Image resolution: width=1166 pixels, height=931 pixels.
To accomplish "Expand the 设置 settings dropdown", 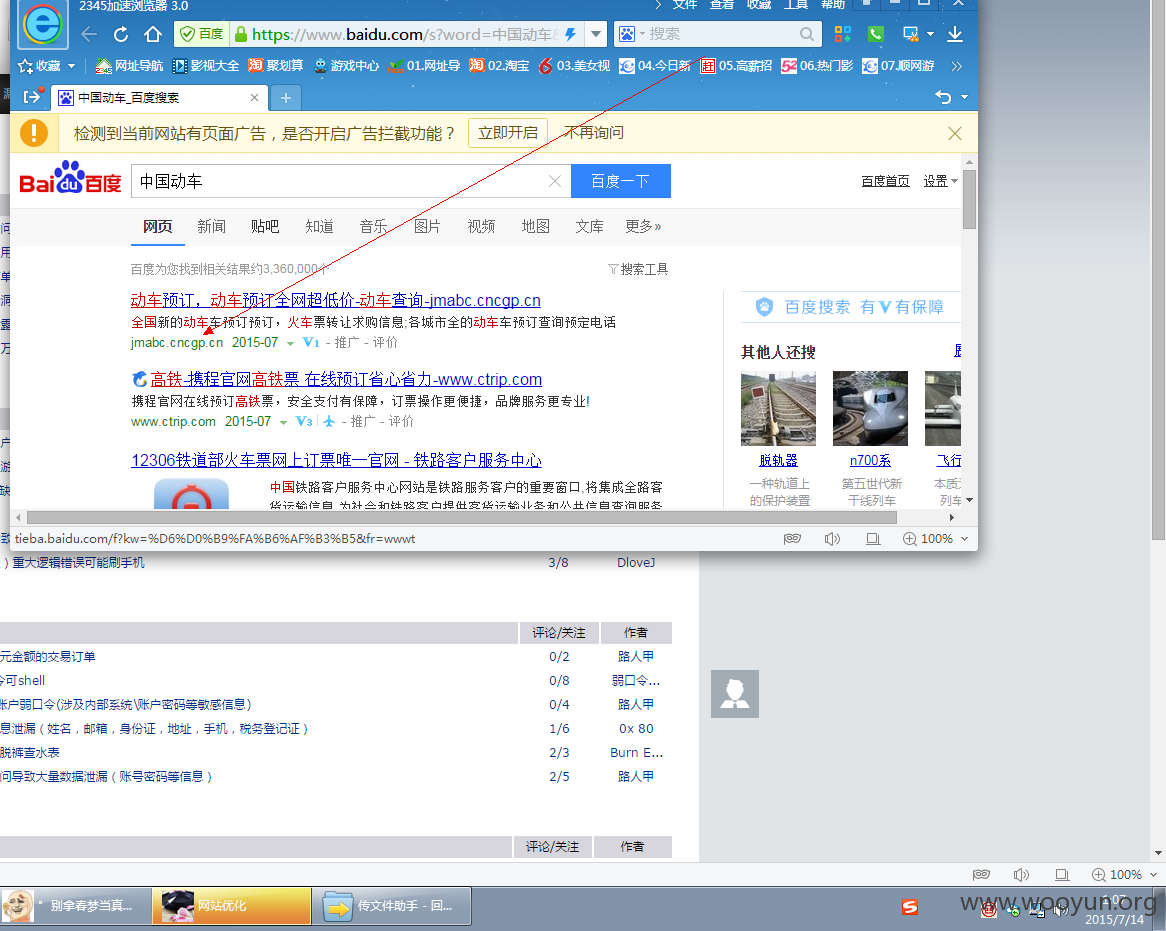I will point(940,181).
